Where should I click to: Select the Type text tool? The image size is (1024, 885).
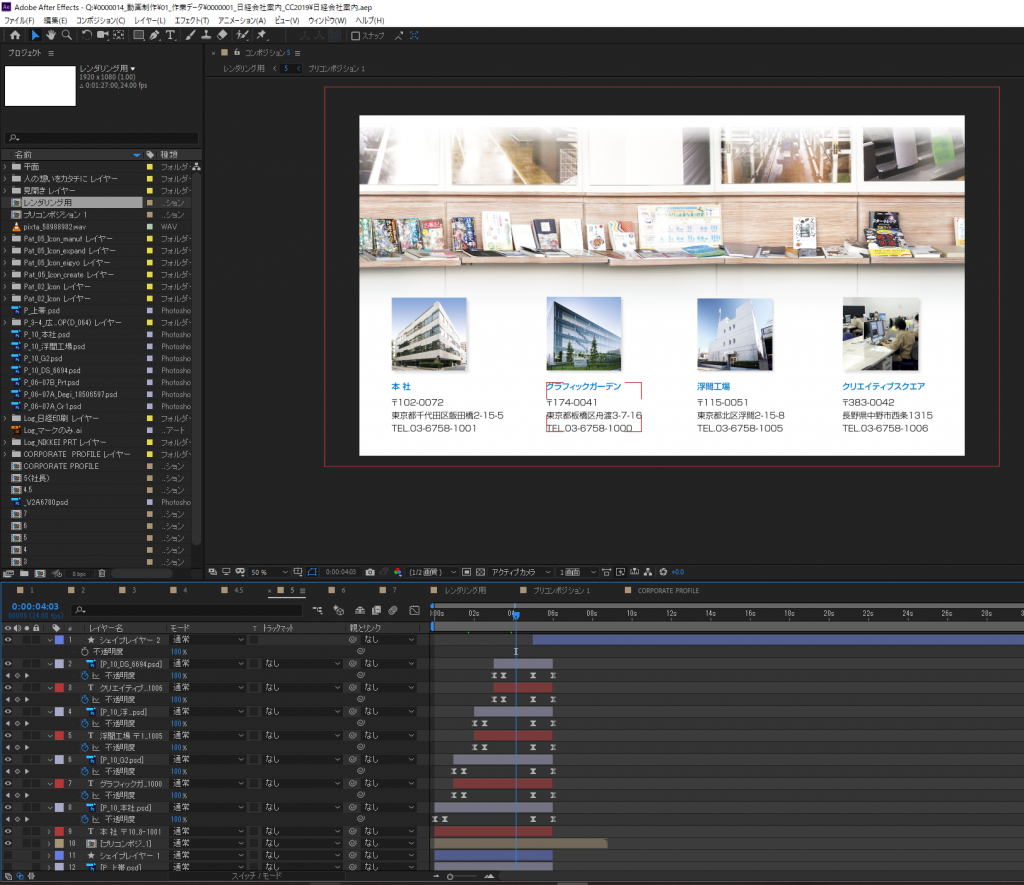(x=170, y=35)
